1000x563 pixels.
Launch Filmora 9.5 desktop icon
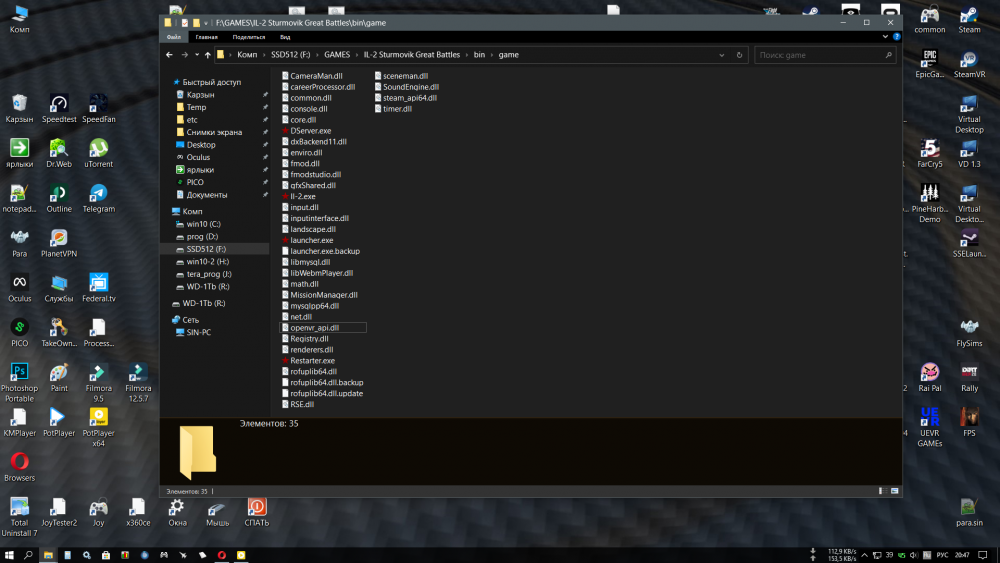tap(98, 383)
